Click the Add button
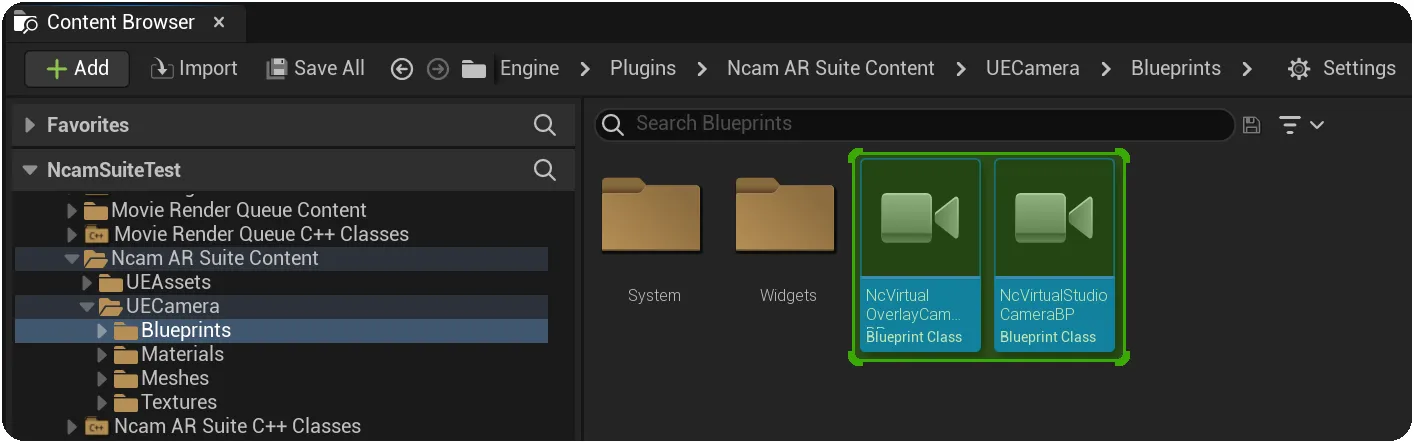This screenshot has height=443, width=1414. pyautogui.click(x=78, y=68)
